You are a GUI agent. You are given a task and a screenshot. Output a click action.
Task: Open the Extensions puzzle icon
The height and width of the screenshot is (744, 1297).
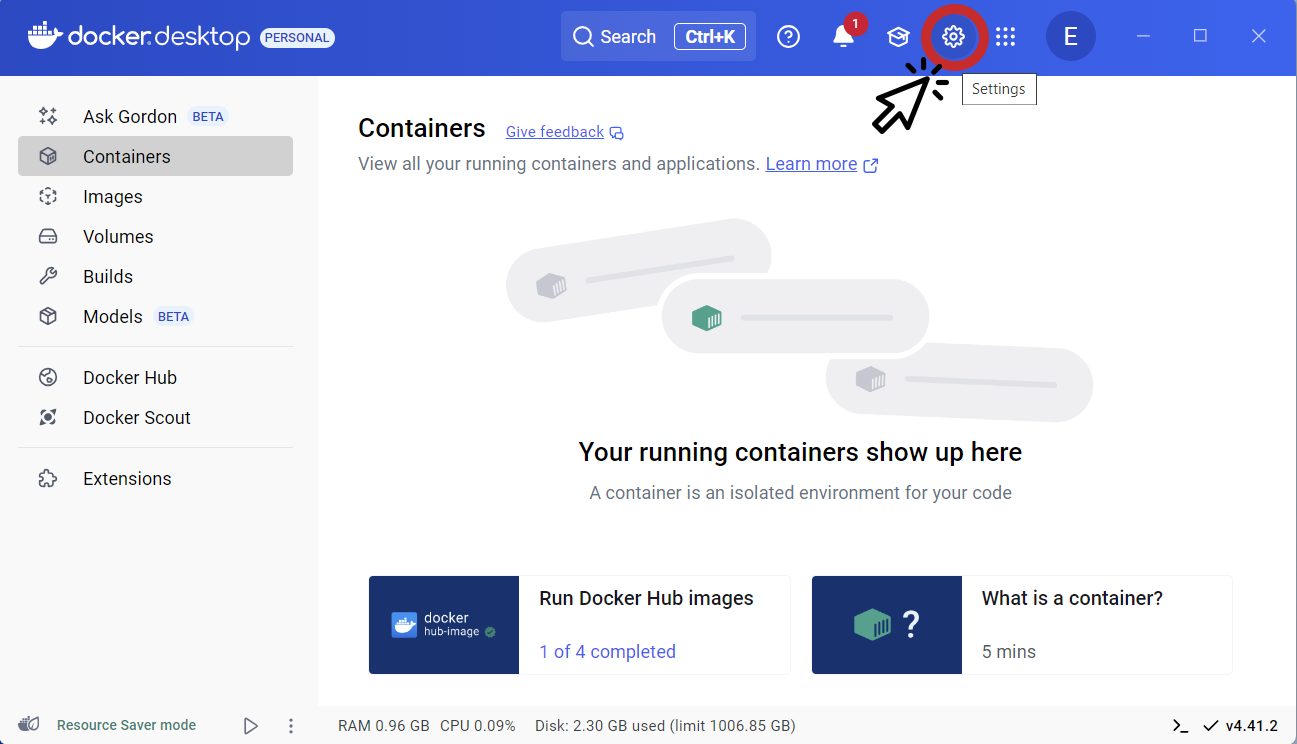pos(47,478)
